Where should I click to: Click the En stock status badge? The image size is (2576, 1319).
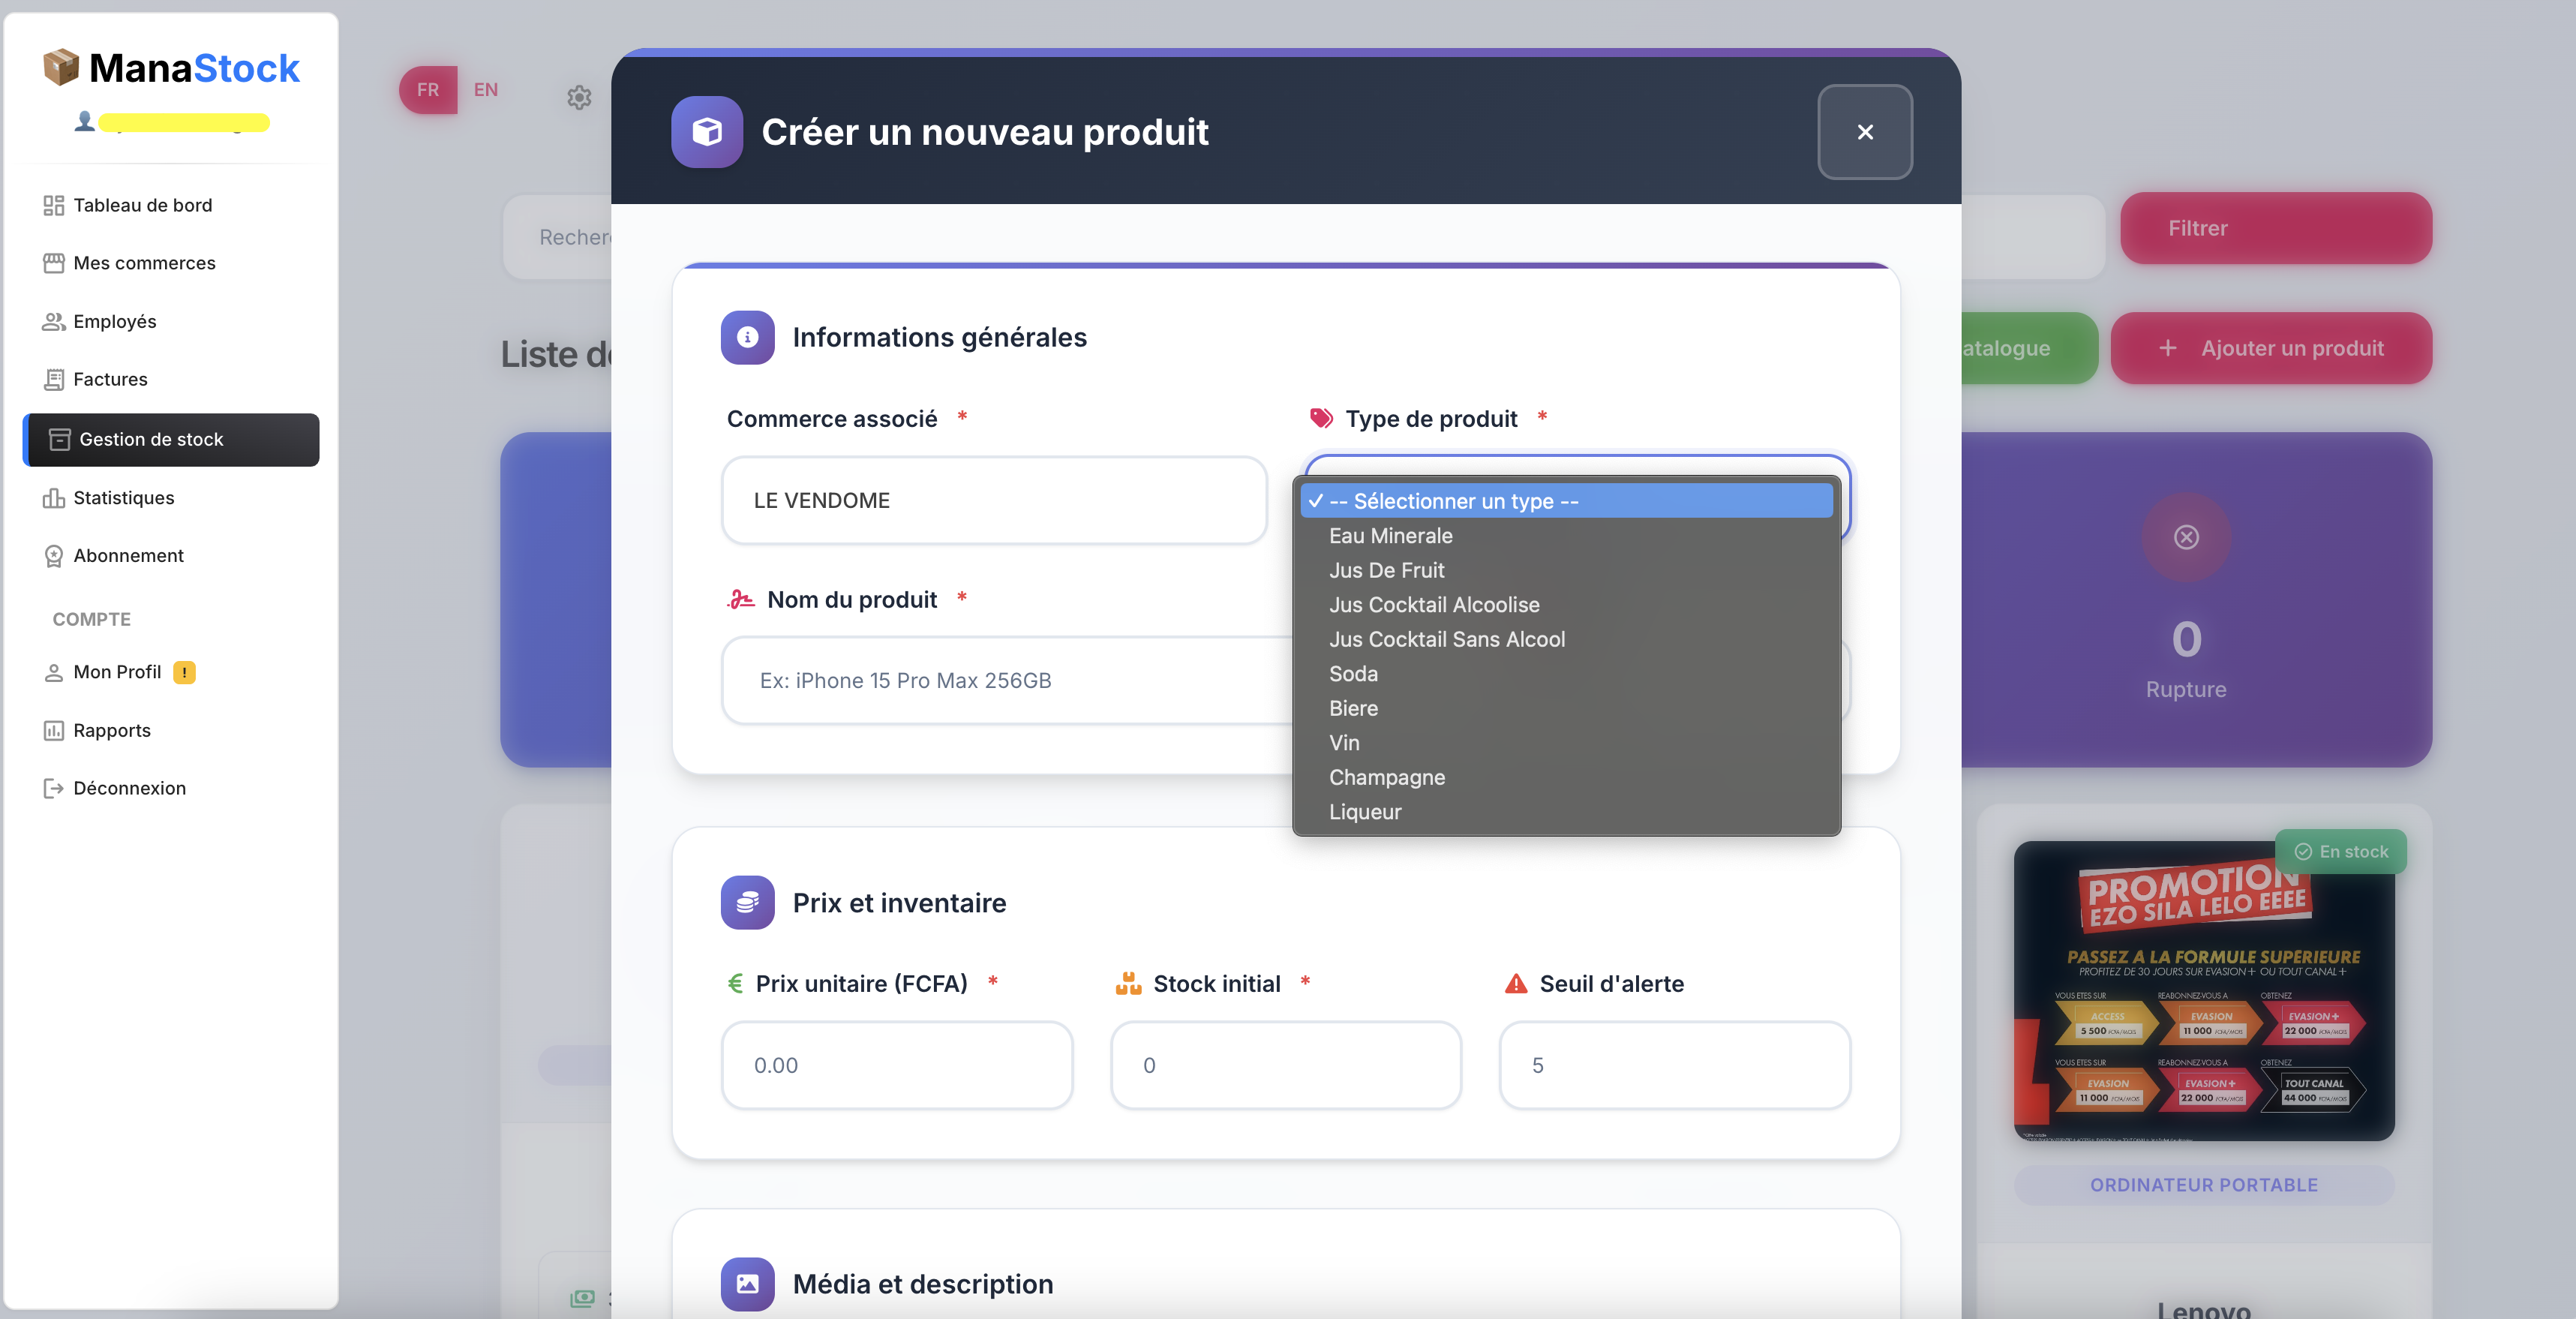pos(2340,852)
